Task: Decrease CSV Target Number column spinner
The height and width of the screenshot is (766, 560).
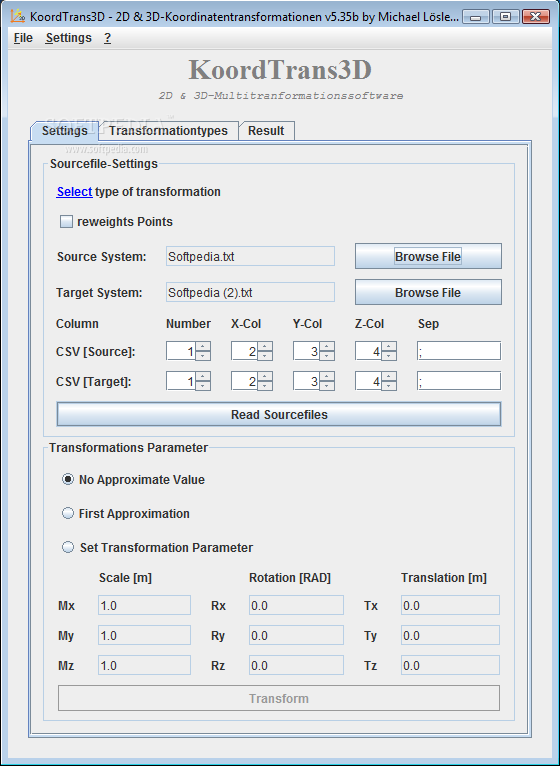Action: coord(203,386)
